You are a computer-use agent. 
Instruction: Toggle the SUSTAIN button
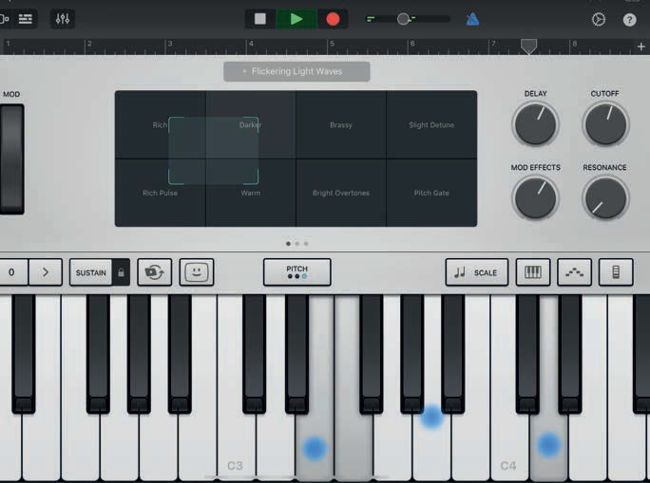coord(91,272)
